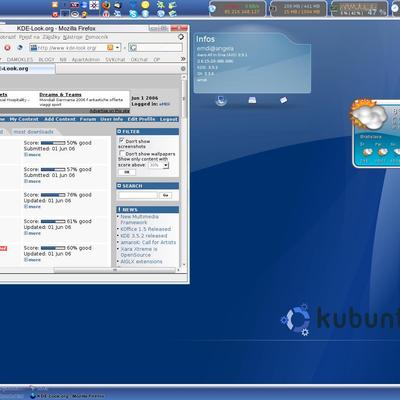This screenshot has height=400, width=400.
Task: Click the orange icon at left of top launchers
Action: (x=55, y=5)
